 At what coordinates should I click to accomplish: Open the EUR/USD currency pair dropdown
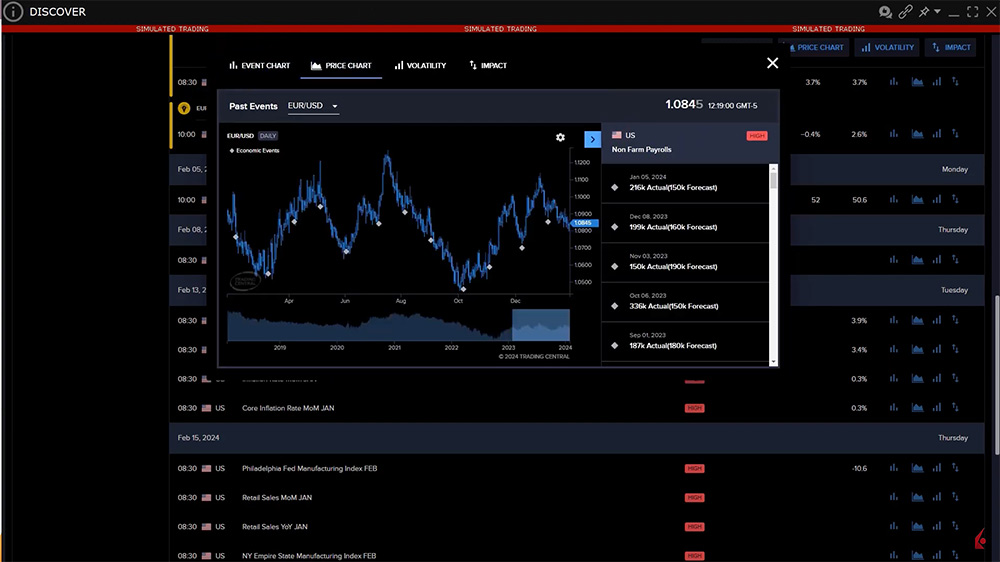coord(313,106)
